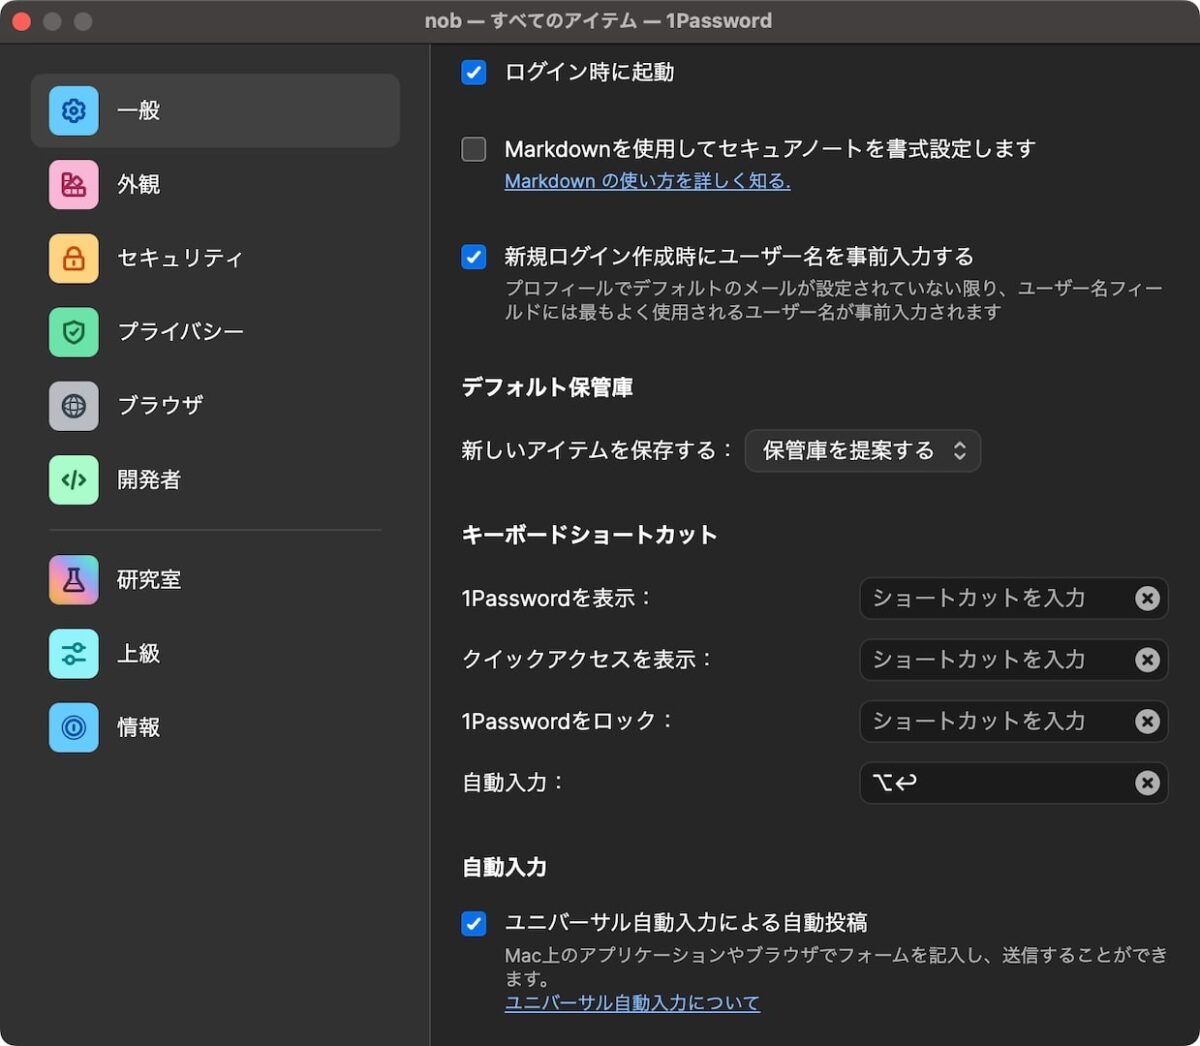Open the 外観 (Appearance) settings icon

pos(72,184)
